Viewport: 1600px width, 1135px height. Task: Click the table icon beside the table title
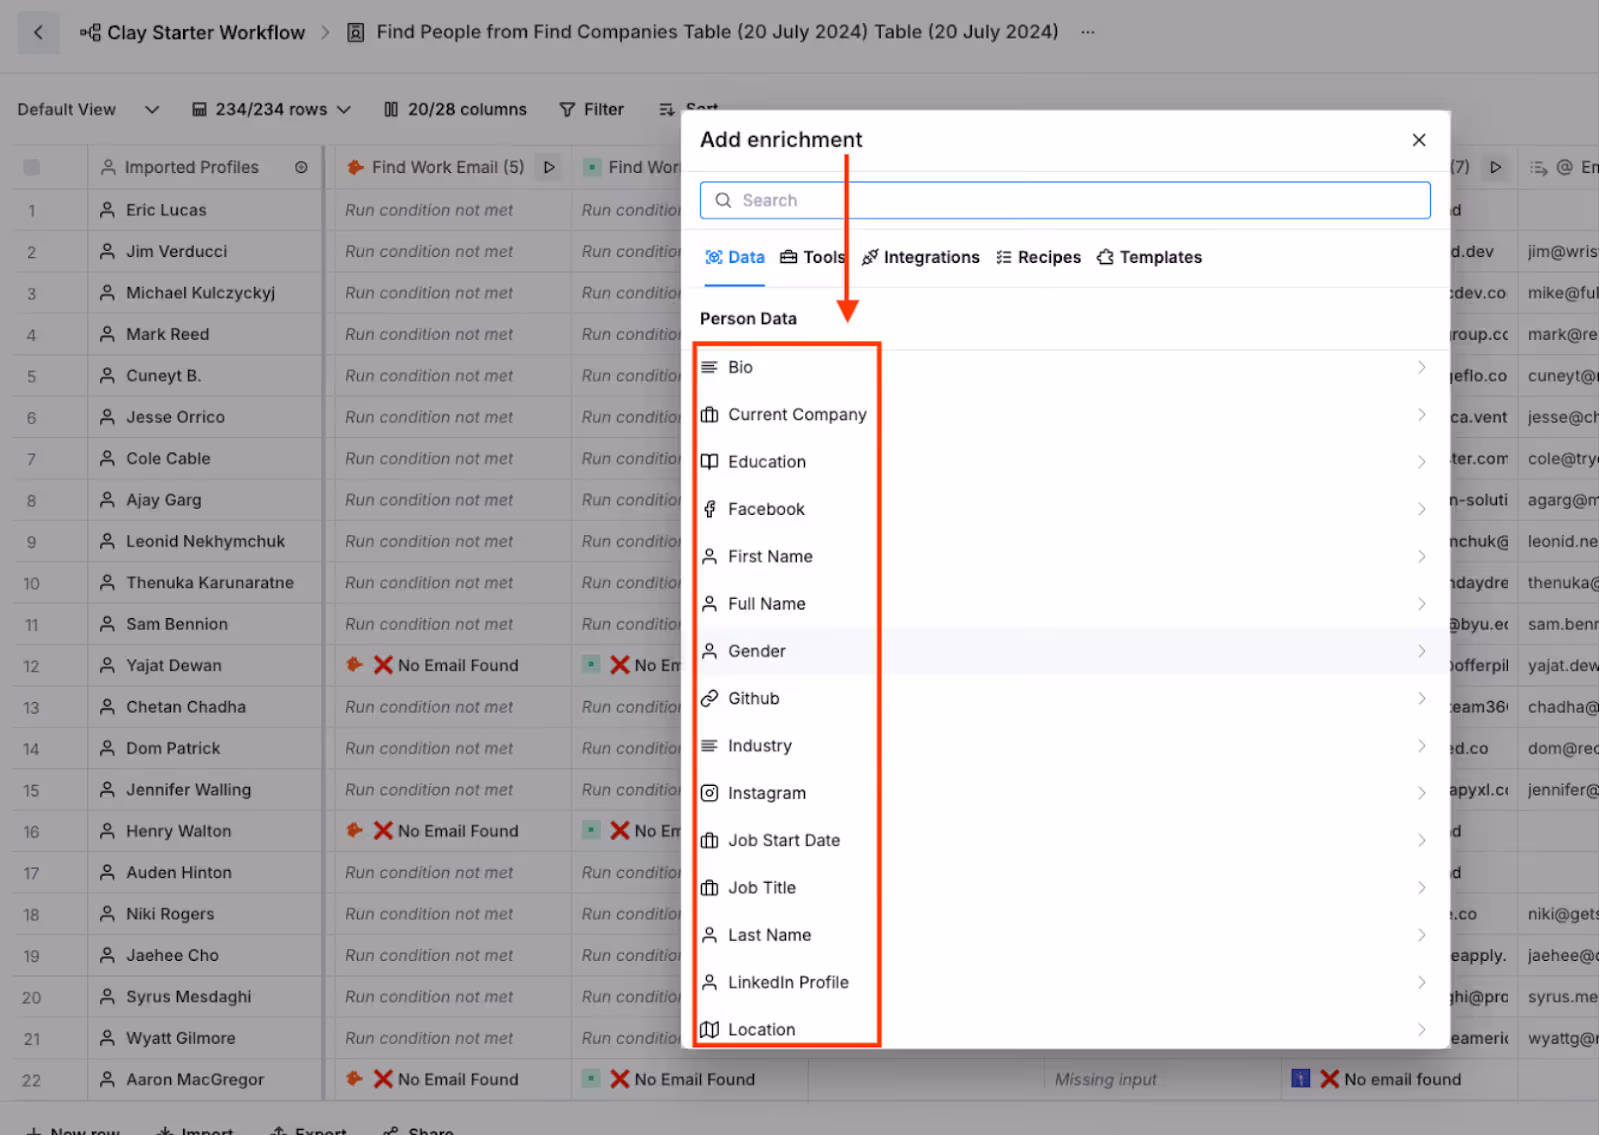[355, 32]
